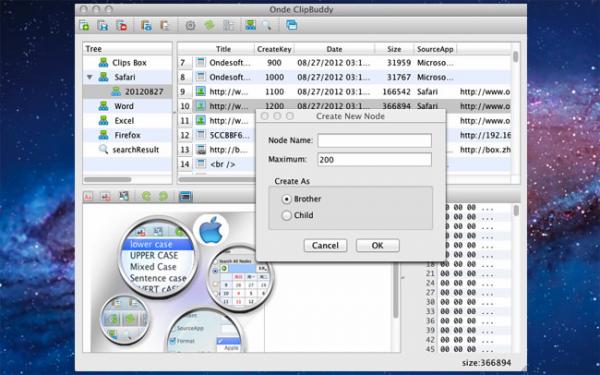Click the blue save floppy toolbar icon

coord(103,26)
